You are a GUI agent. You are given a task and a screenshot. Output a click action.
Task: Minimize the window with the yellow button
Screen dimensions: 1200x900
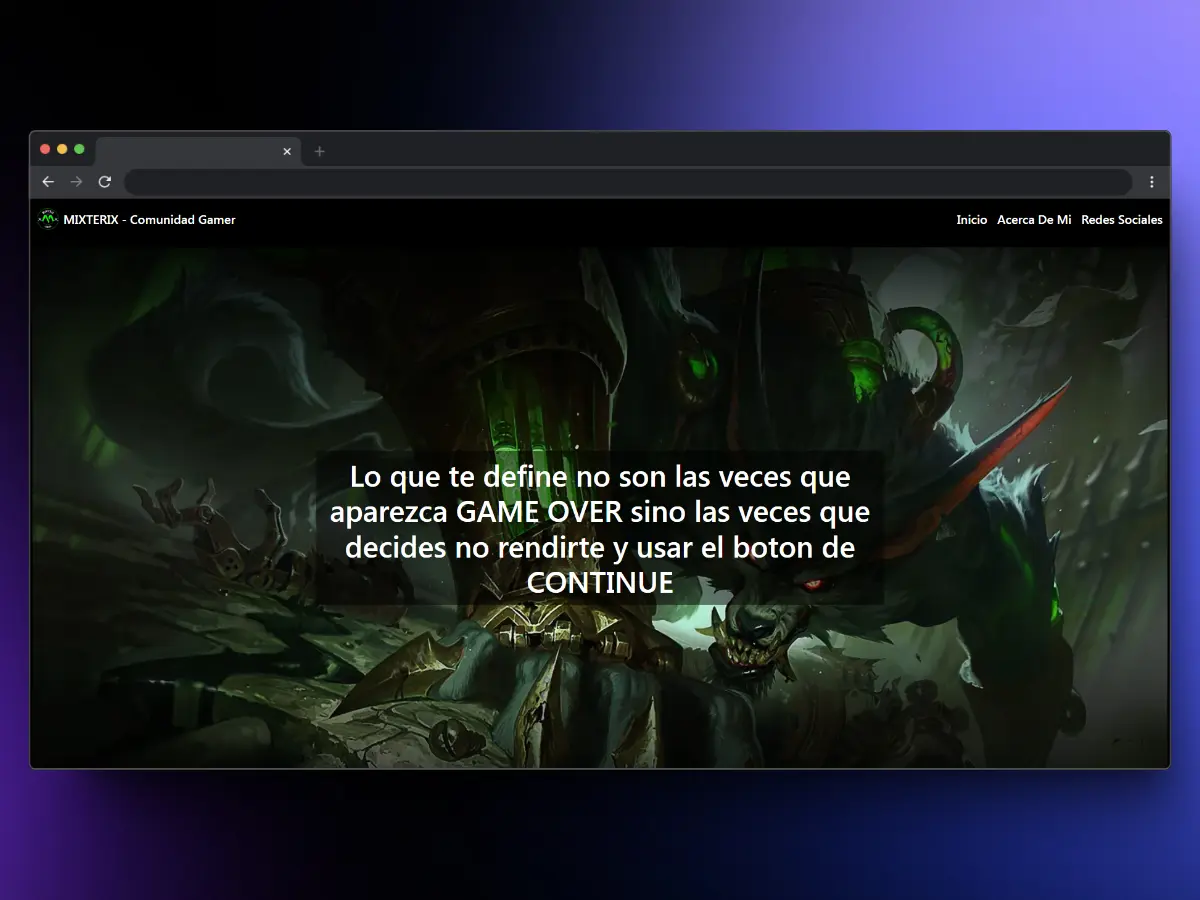tap(62, 149)
